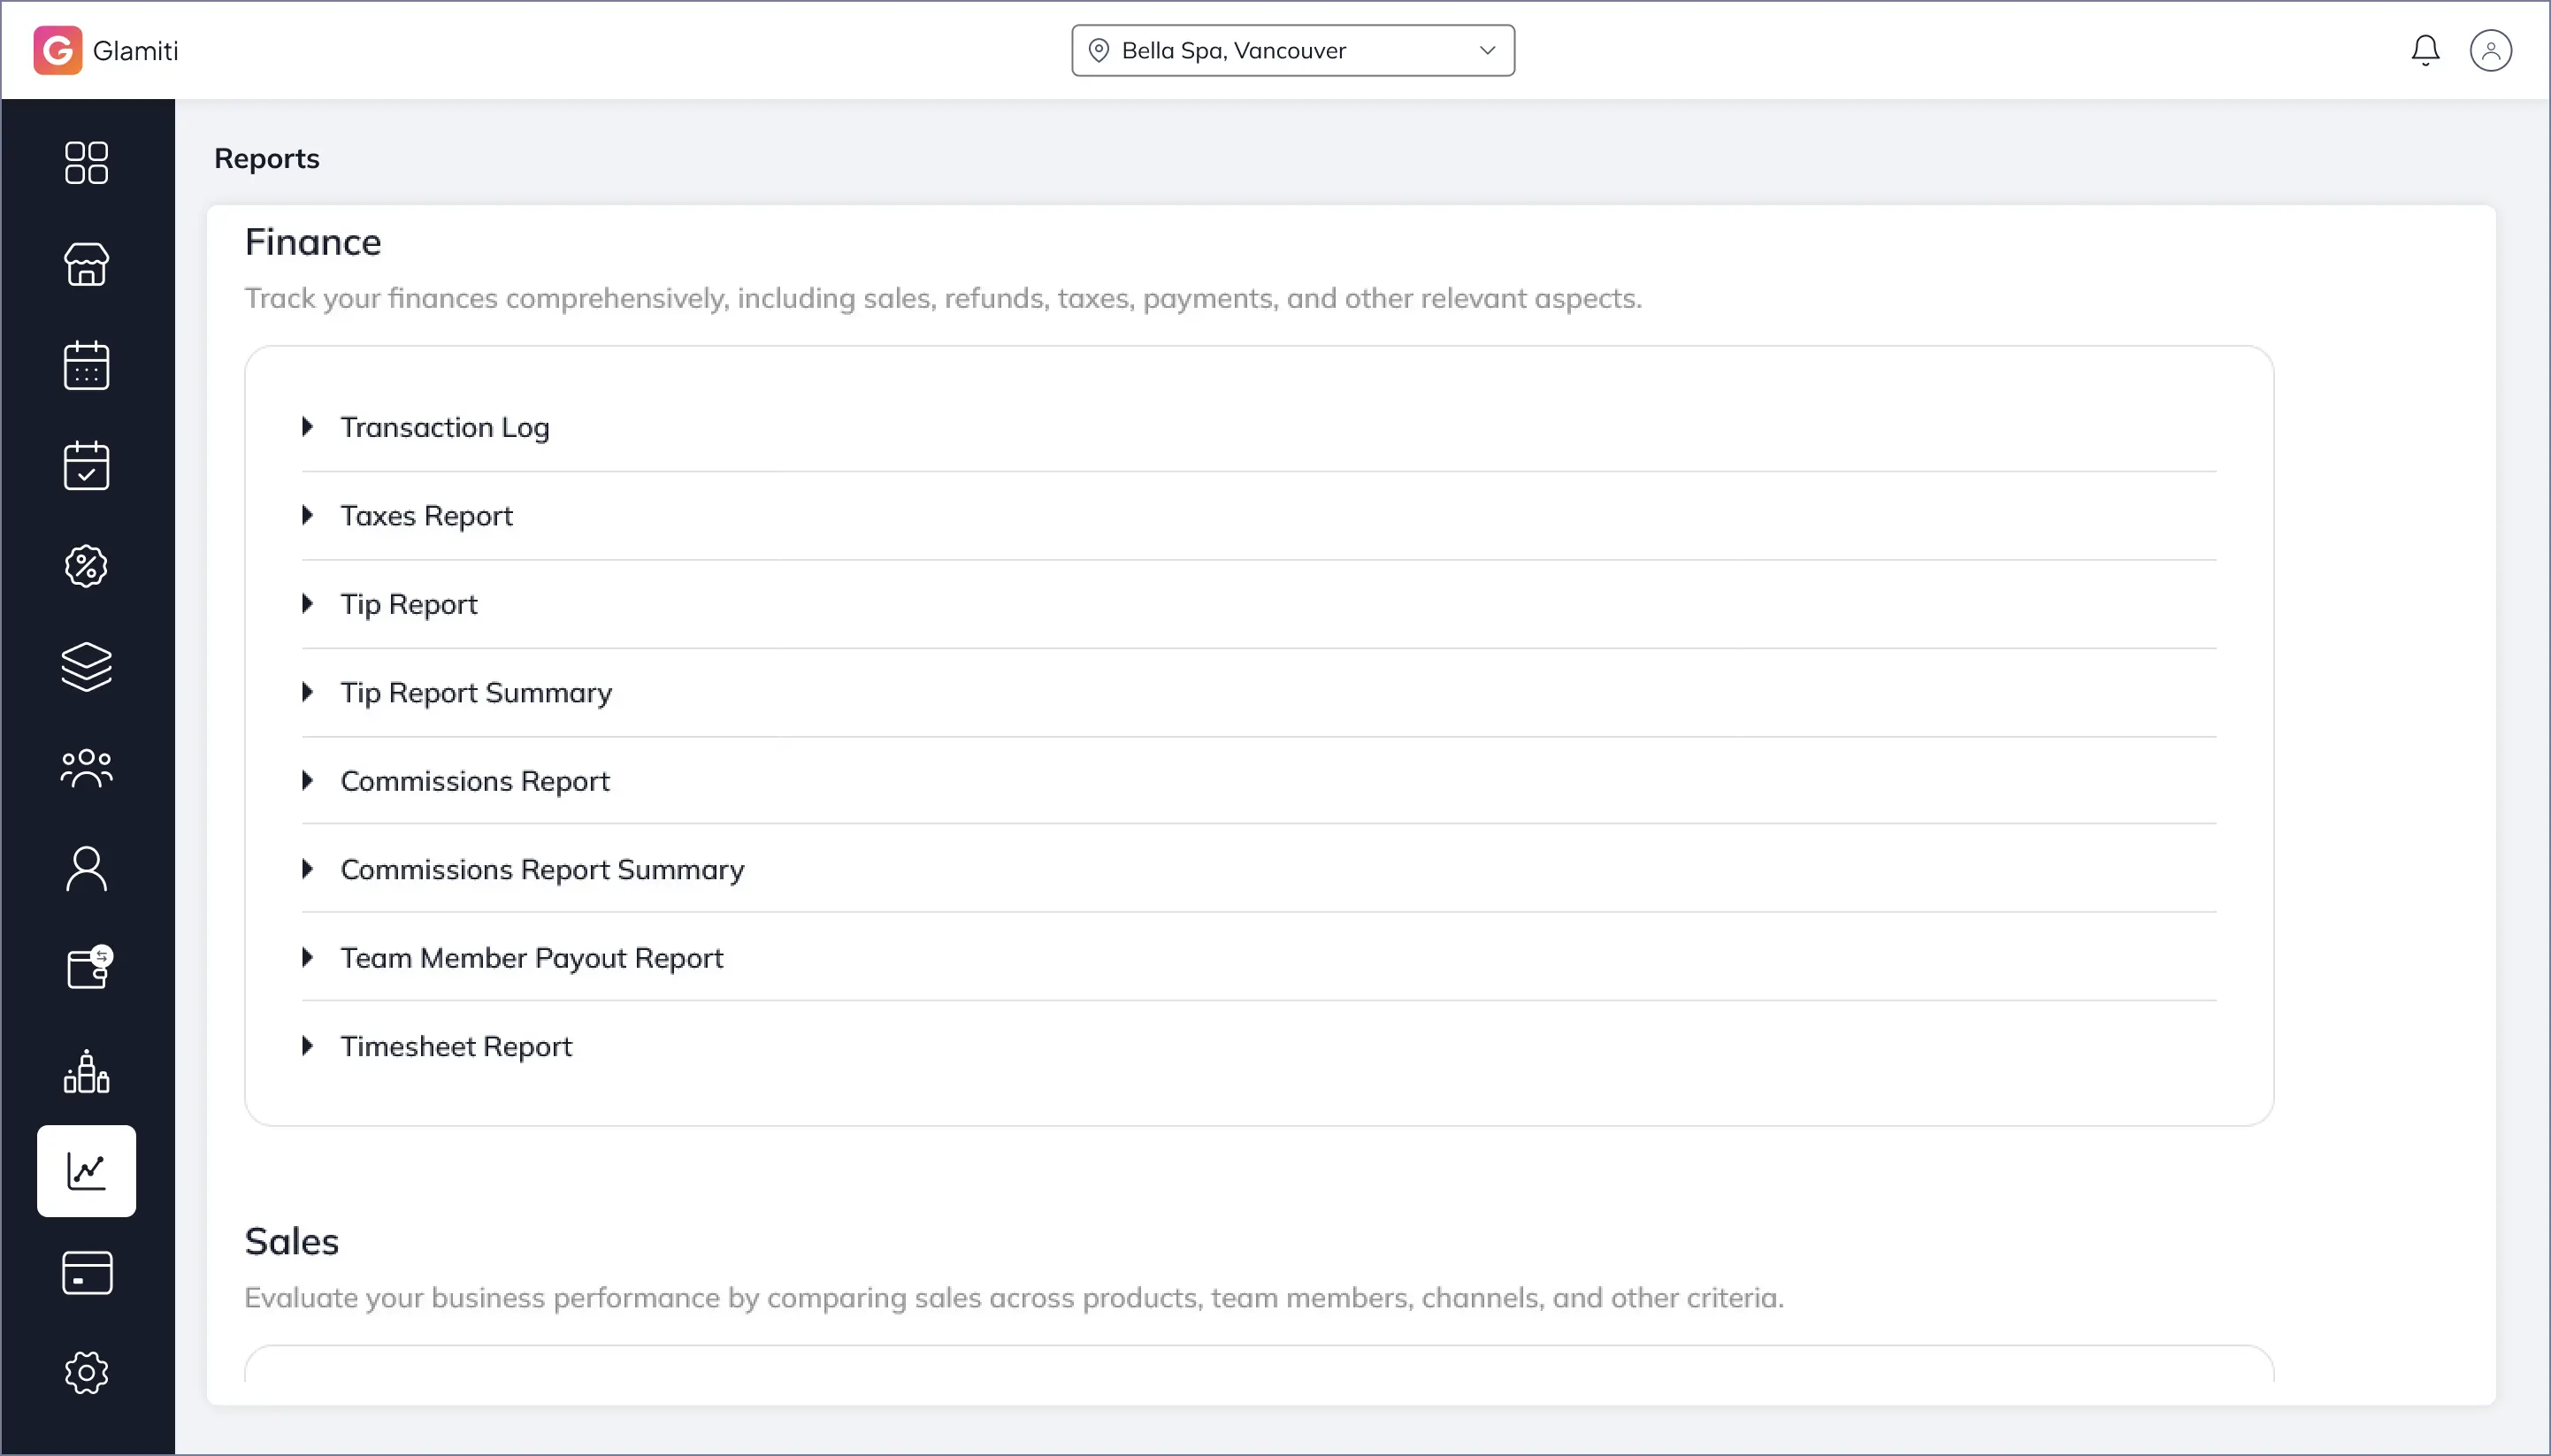
Task: Expand the Taxes Report row
Action: pyautogui.click(x=426, y=516)
